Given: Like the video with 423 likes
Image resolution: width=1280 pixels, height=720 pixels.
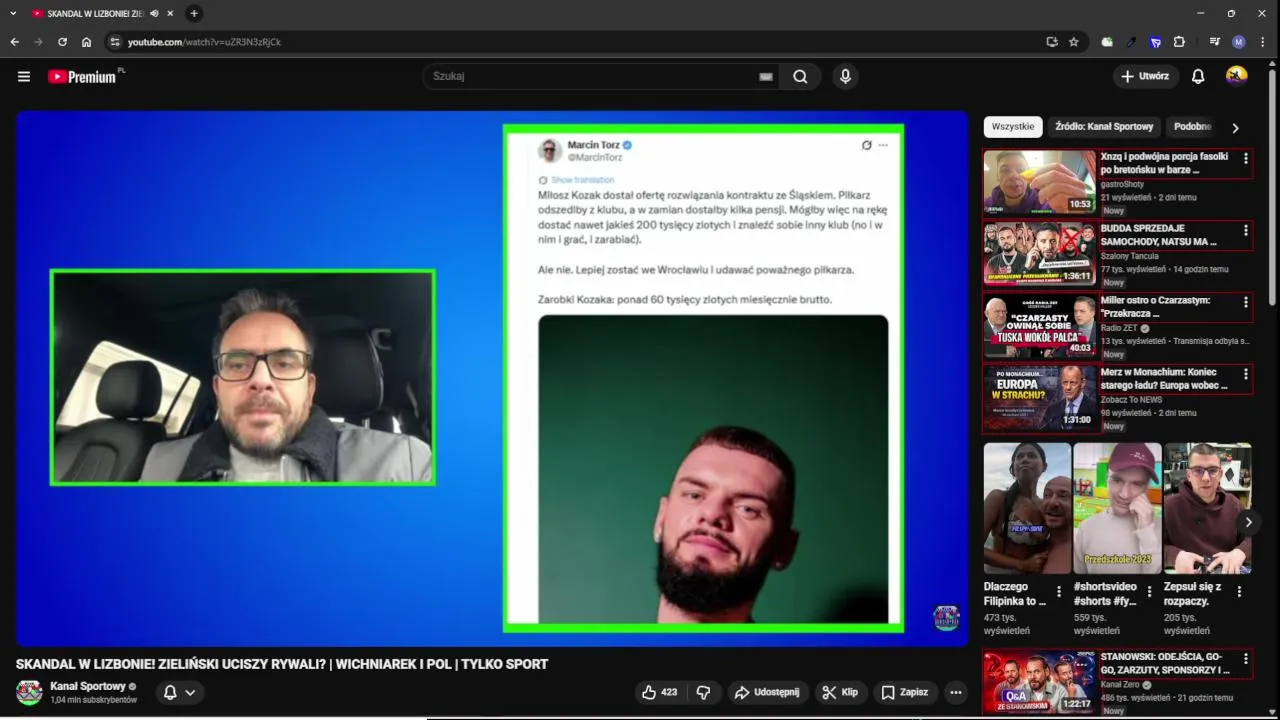Looking at the screenshot, I should point(659,692).
